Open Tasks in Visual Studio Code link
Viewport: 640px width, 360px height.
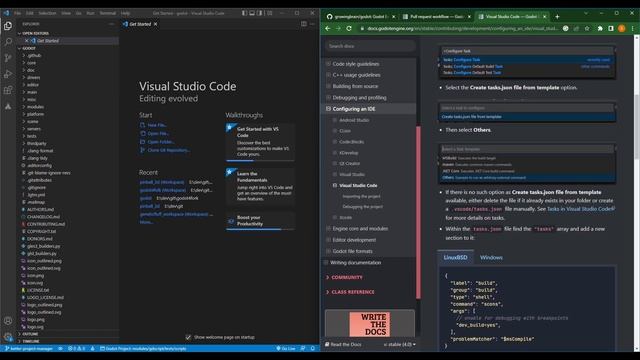[581, 209]
